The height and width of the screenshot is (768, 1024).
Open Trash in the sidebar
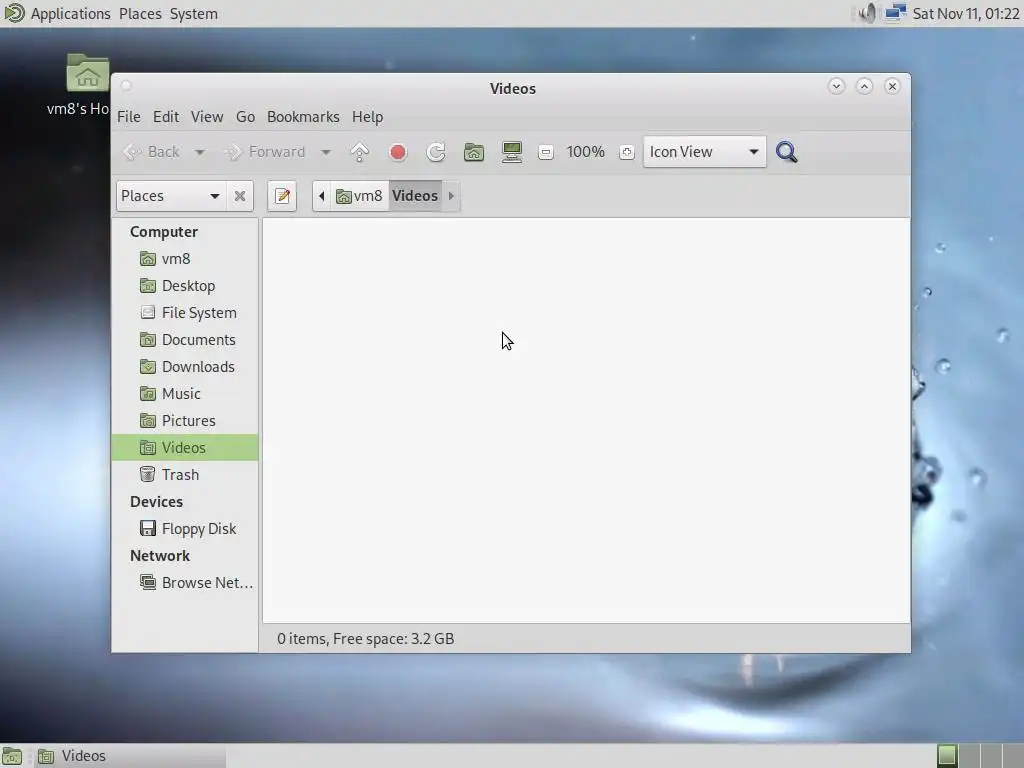point(185,475)
